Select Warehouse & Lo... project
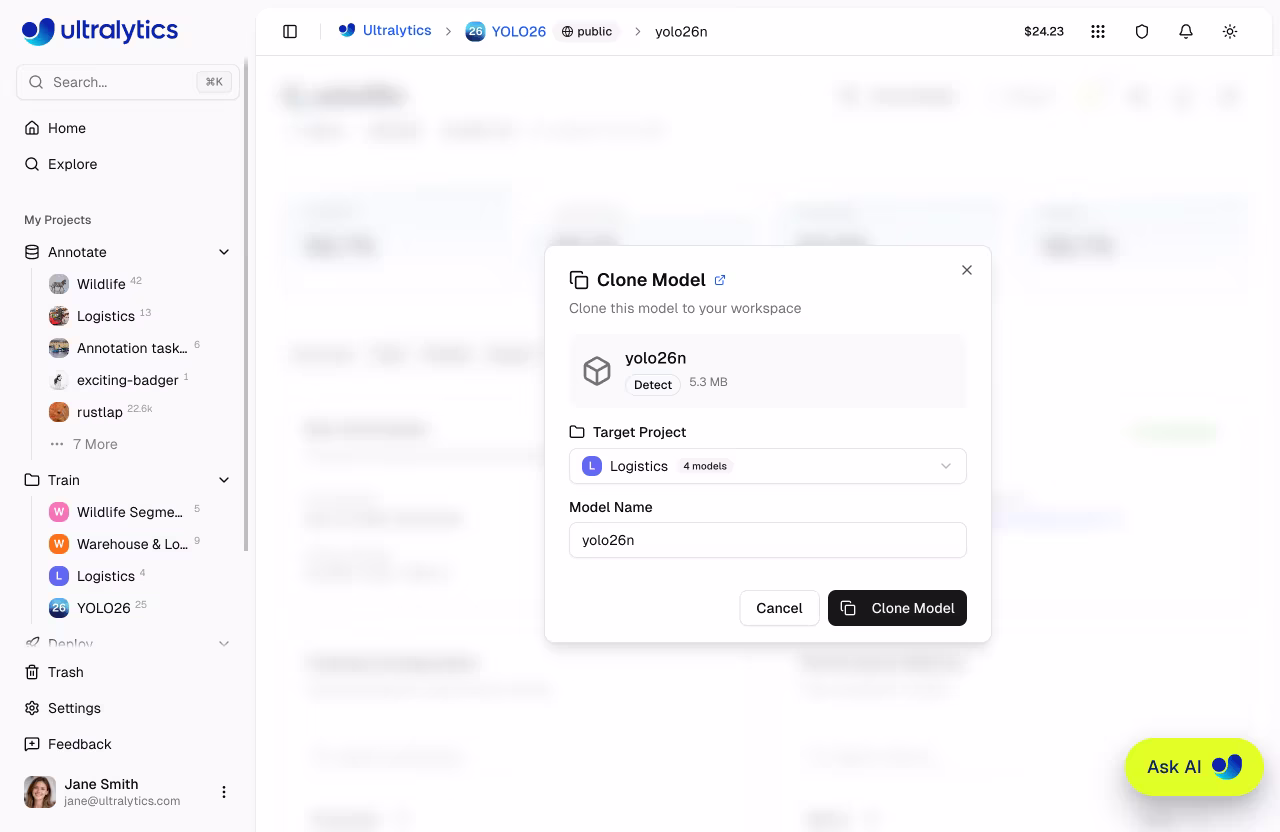Image resolution: width=1280 pixels, height=832 pixels. (x=132, y=544)
